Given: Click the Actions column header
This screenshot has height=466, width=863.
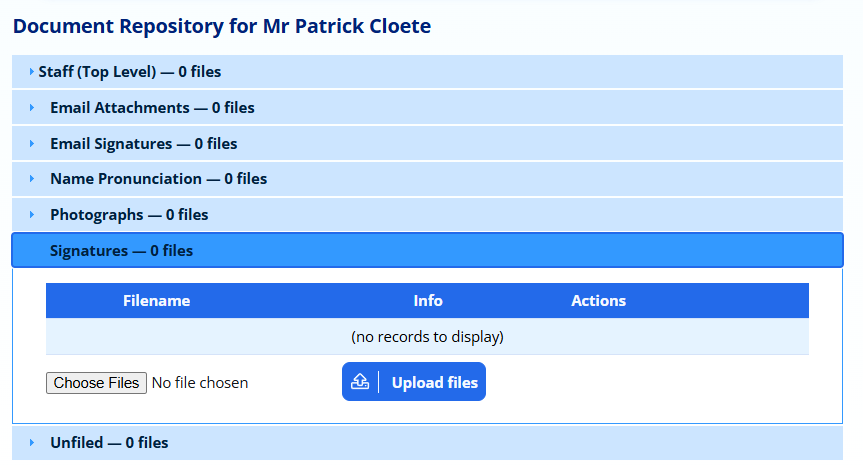Looking at the screenshot, I should [598, 301].
